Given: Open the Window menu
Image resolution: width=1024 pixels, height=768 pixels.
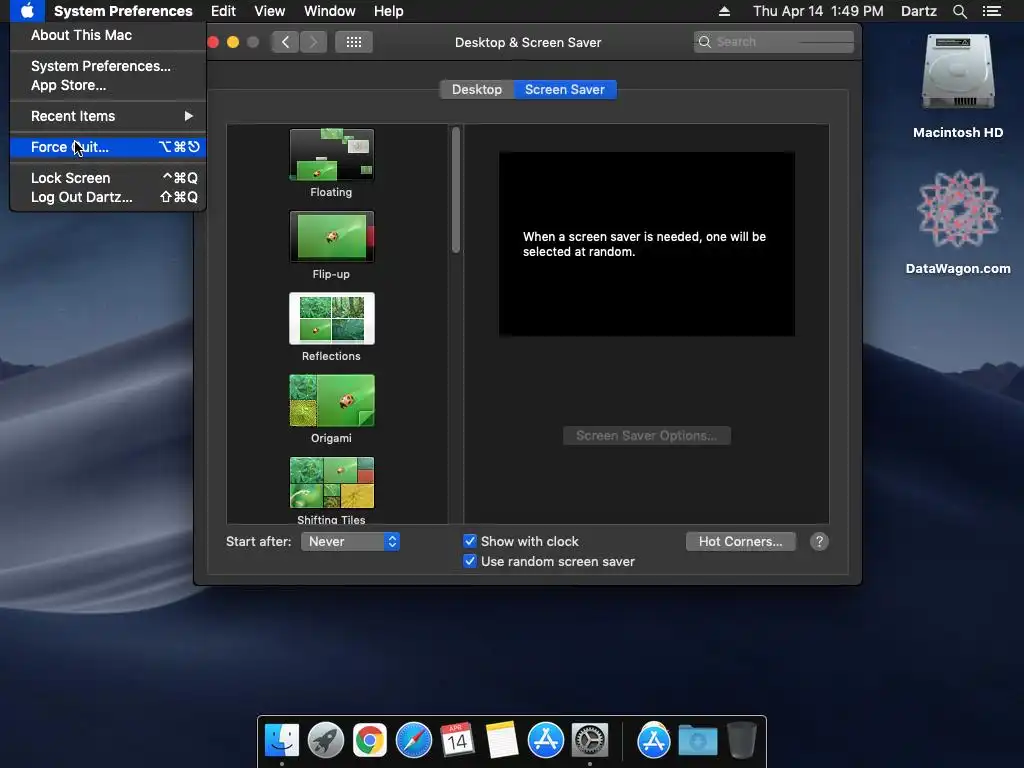Looking at the screenshot, I should (x=330, y=11).
